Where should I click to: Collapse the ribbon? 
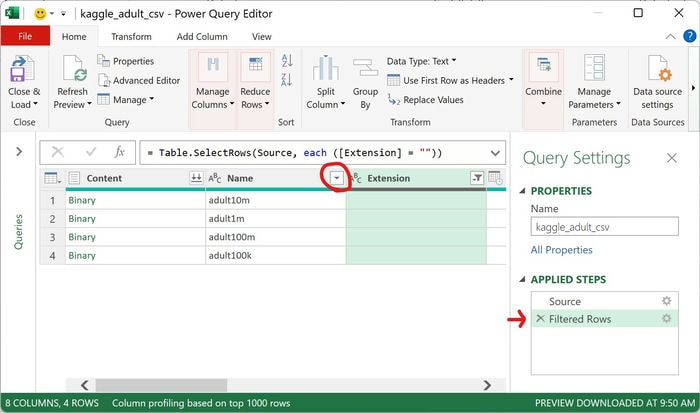[x=671, y=37]
